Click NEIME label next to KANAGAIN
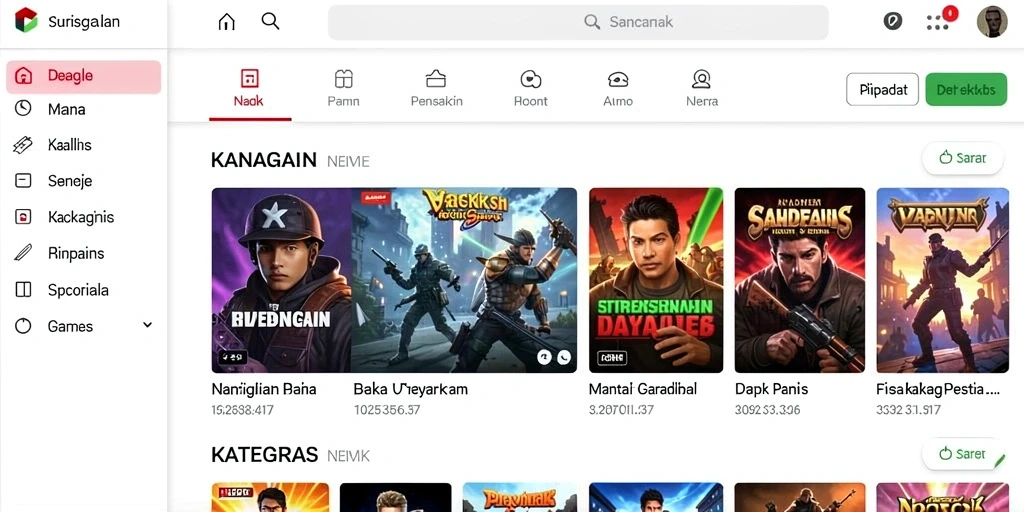 (x=348, y=161)
